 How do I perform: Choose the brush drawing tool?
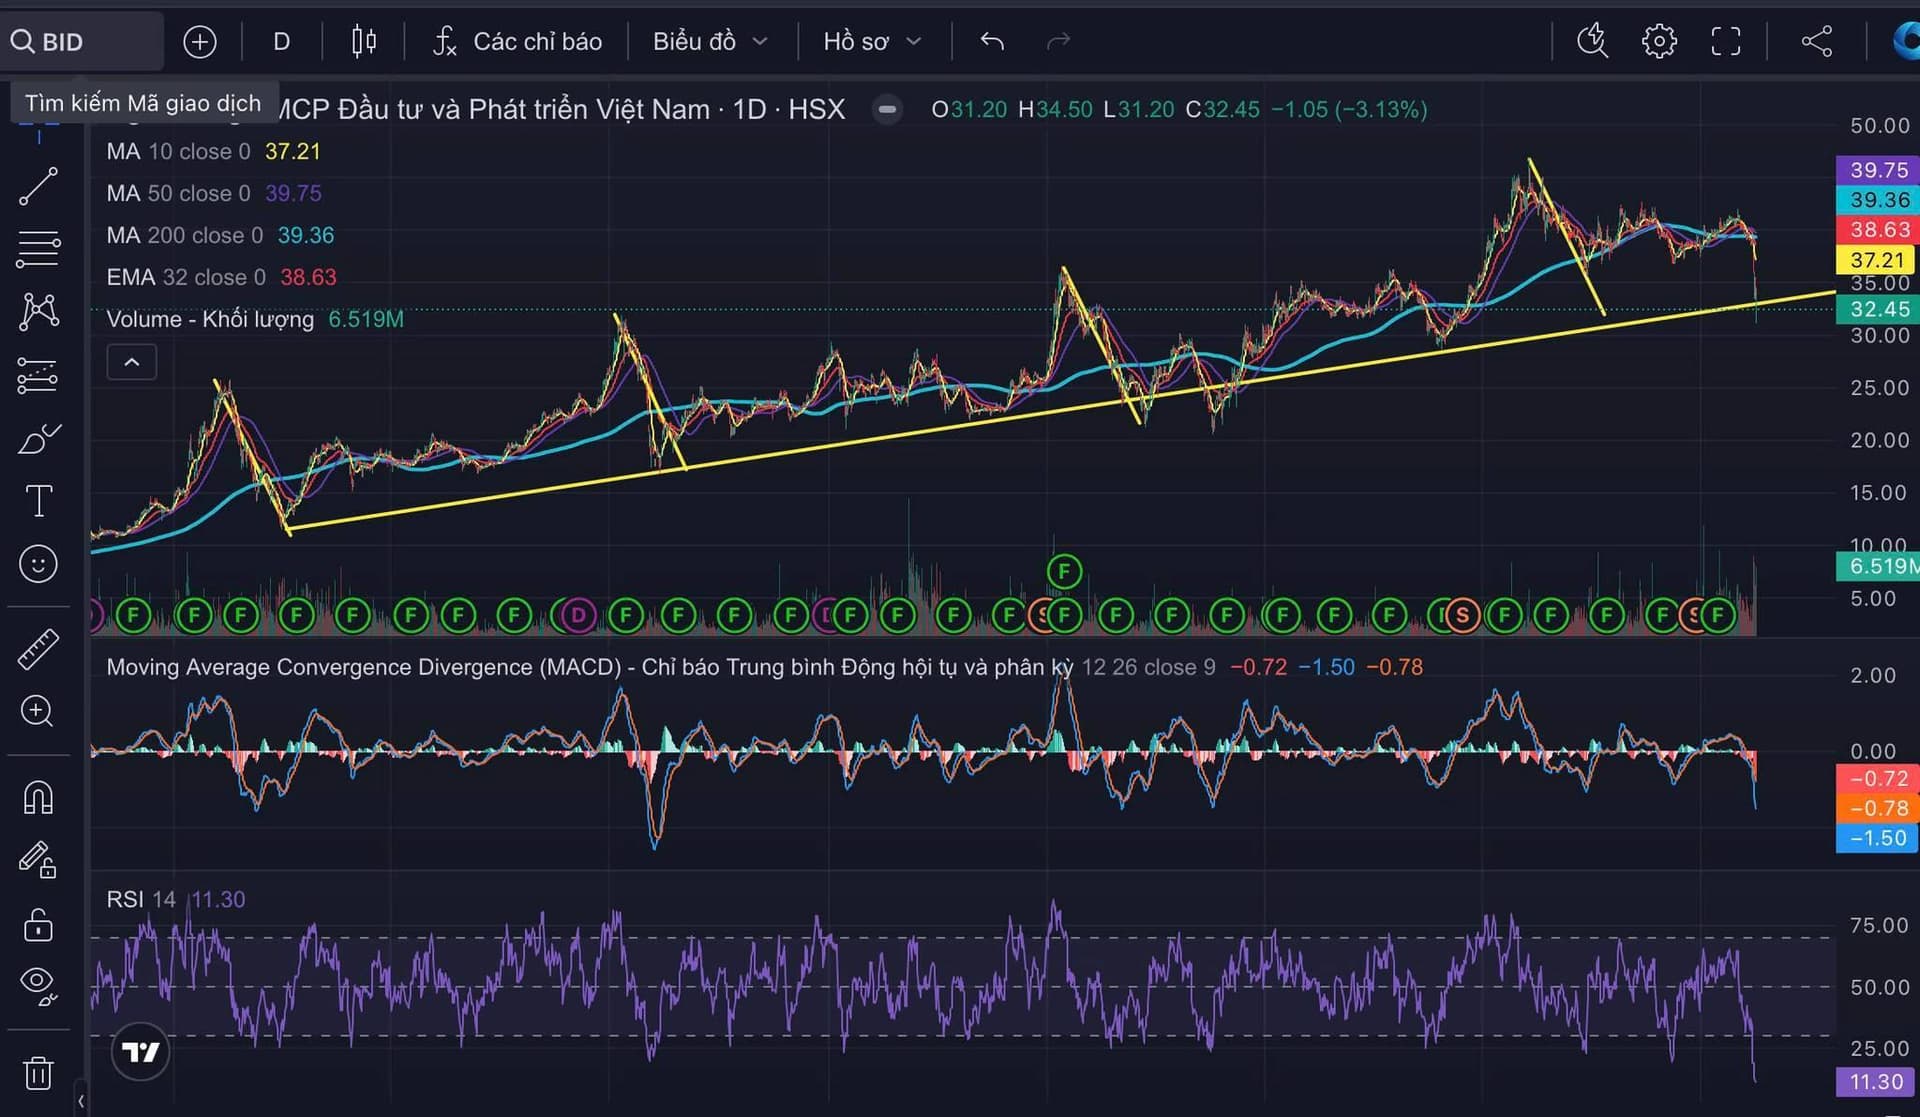pyautogui.click(x=38, y=439)
